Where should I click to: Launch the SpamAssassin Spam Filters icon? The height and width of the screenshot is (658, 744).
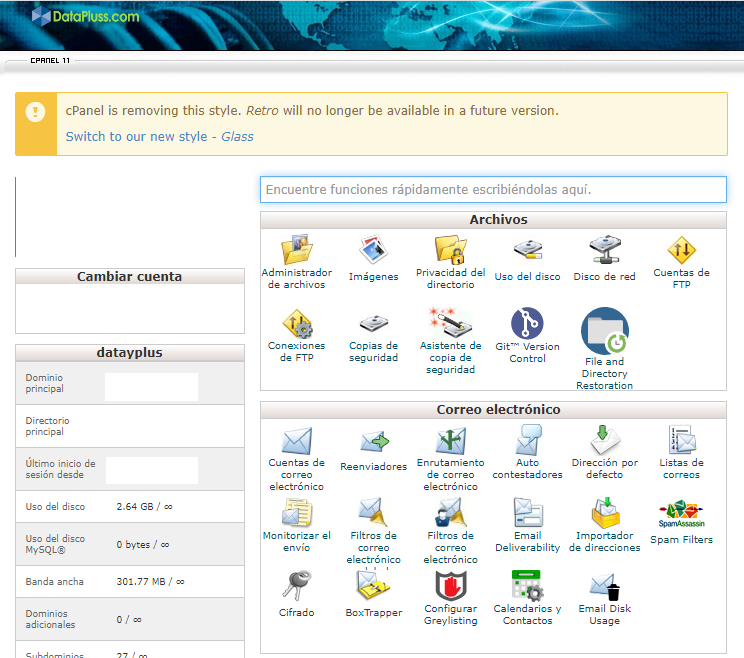681,515
